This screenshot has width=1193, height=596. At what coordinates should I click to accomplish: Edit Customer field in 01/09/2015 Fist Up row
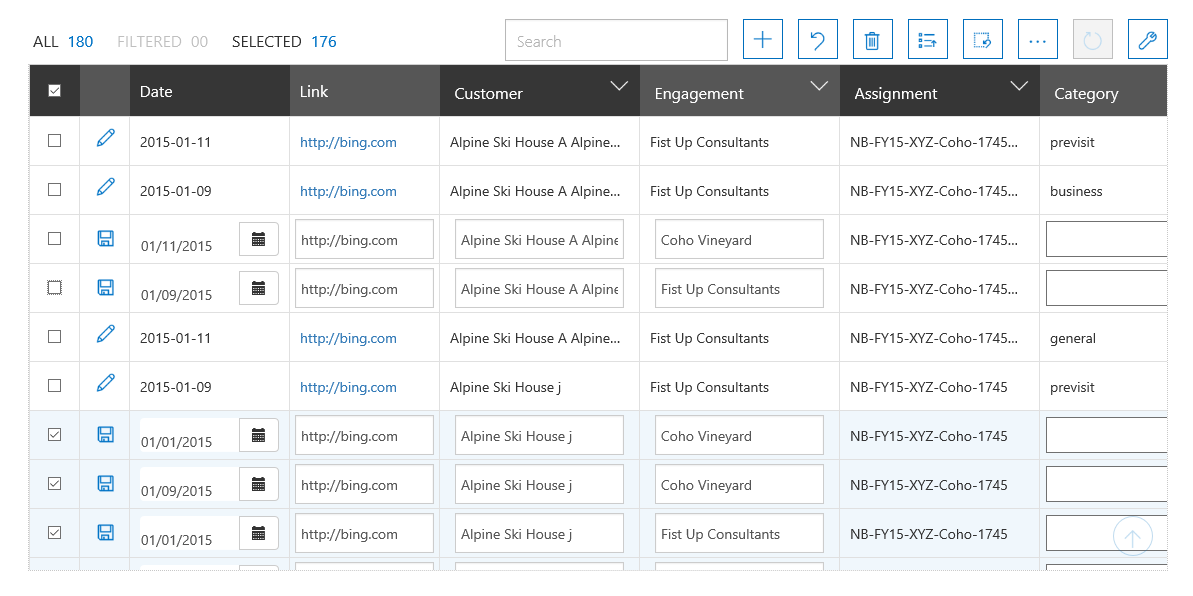(539, 288)
